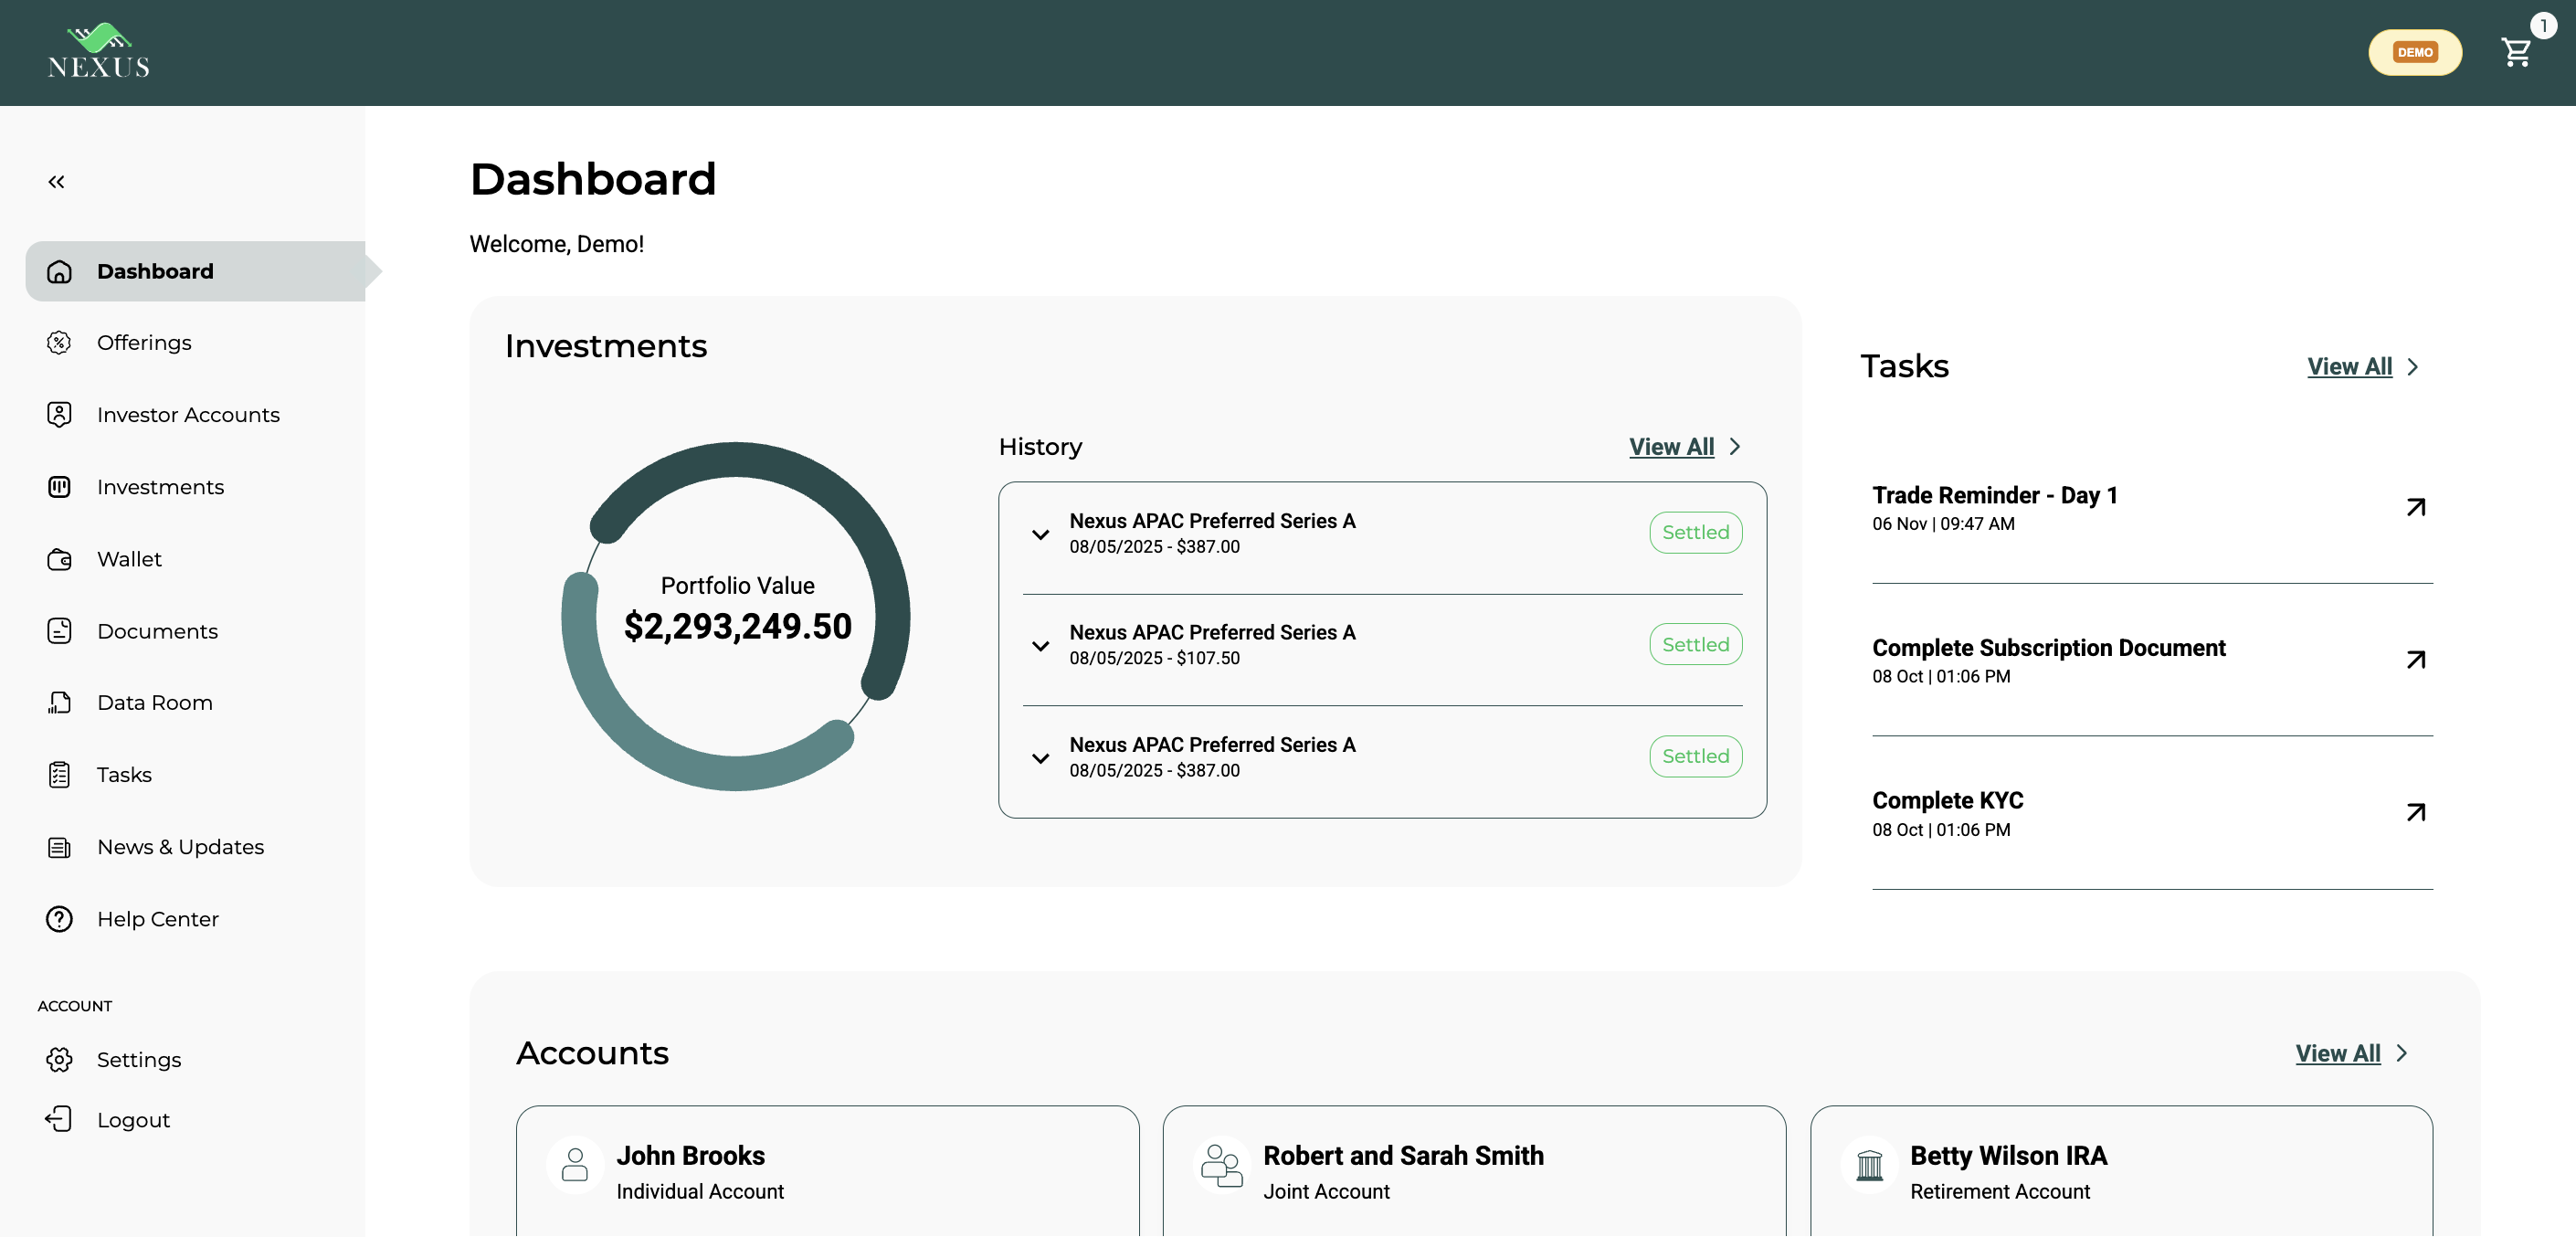Click the Wallet sidebar icon

pyautogui.click(x=59, y=559)
